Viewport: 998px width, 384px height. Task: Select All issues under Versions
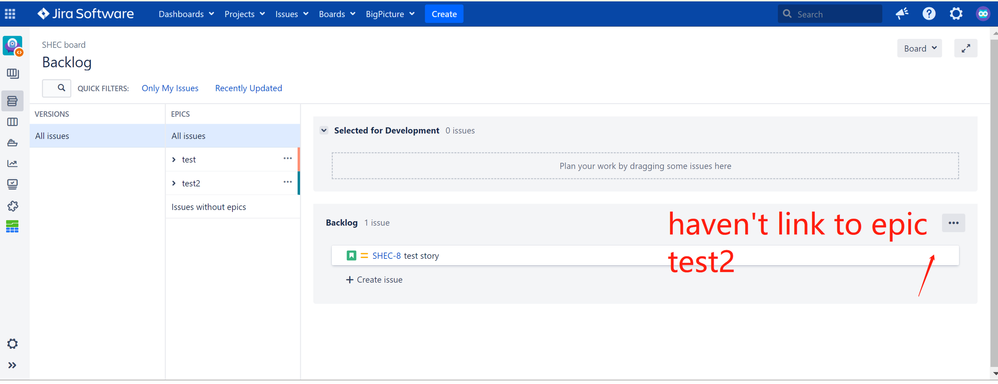click(x=97, y=136)
